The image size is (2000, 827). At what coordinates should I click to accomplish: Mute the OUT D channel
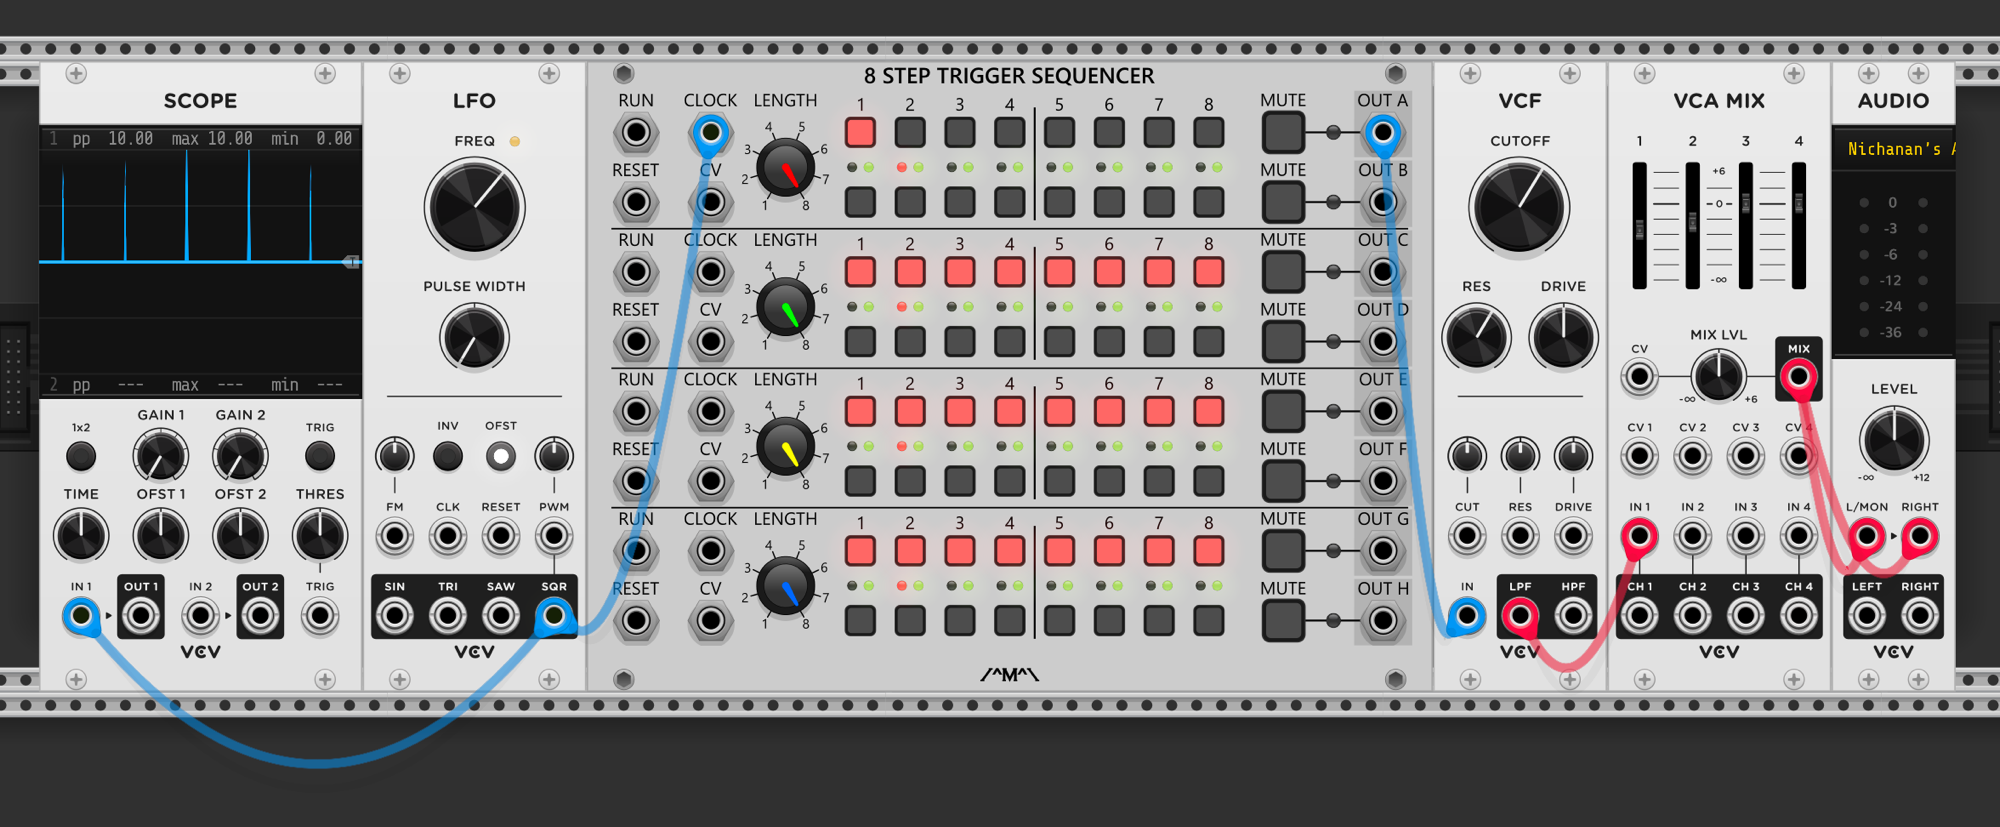[1283, 341]
